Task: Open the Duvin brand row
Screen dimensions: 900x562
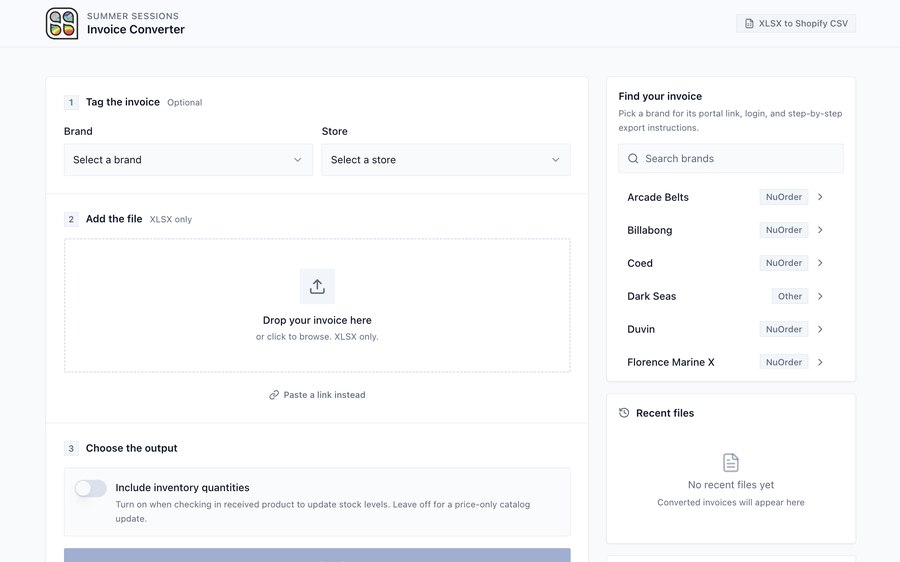Action: [725, 329]
